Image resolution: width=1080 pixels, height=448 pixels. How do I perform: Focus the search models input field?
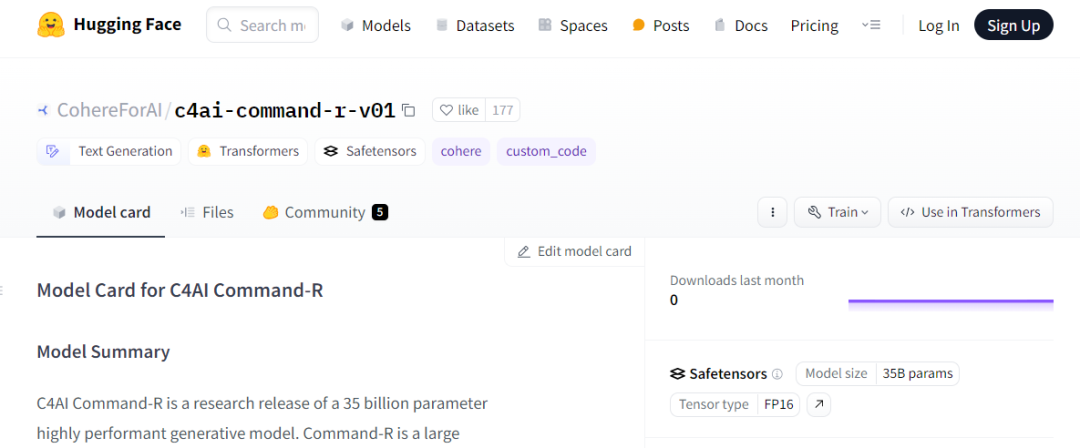272,26
